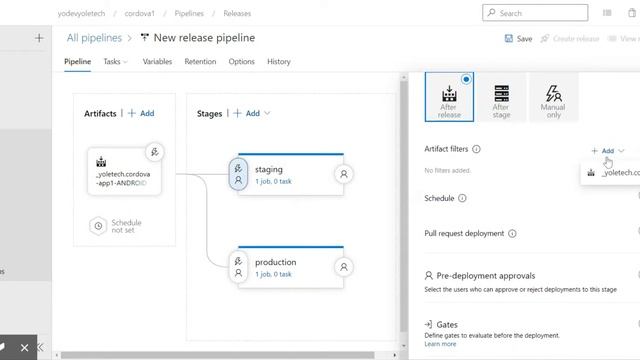Select the Manual only trigger

(x=553, y=97)
